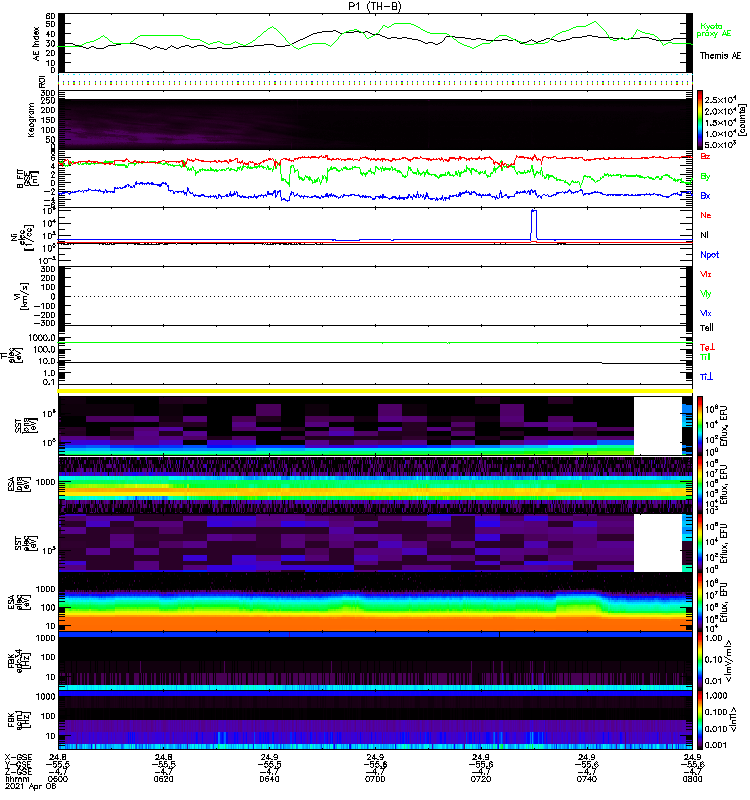The width and height of the screenshot is (750, 800).
Task: Click the 0640 time tick label
Action: pos(269,779)
